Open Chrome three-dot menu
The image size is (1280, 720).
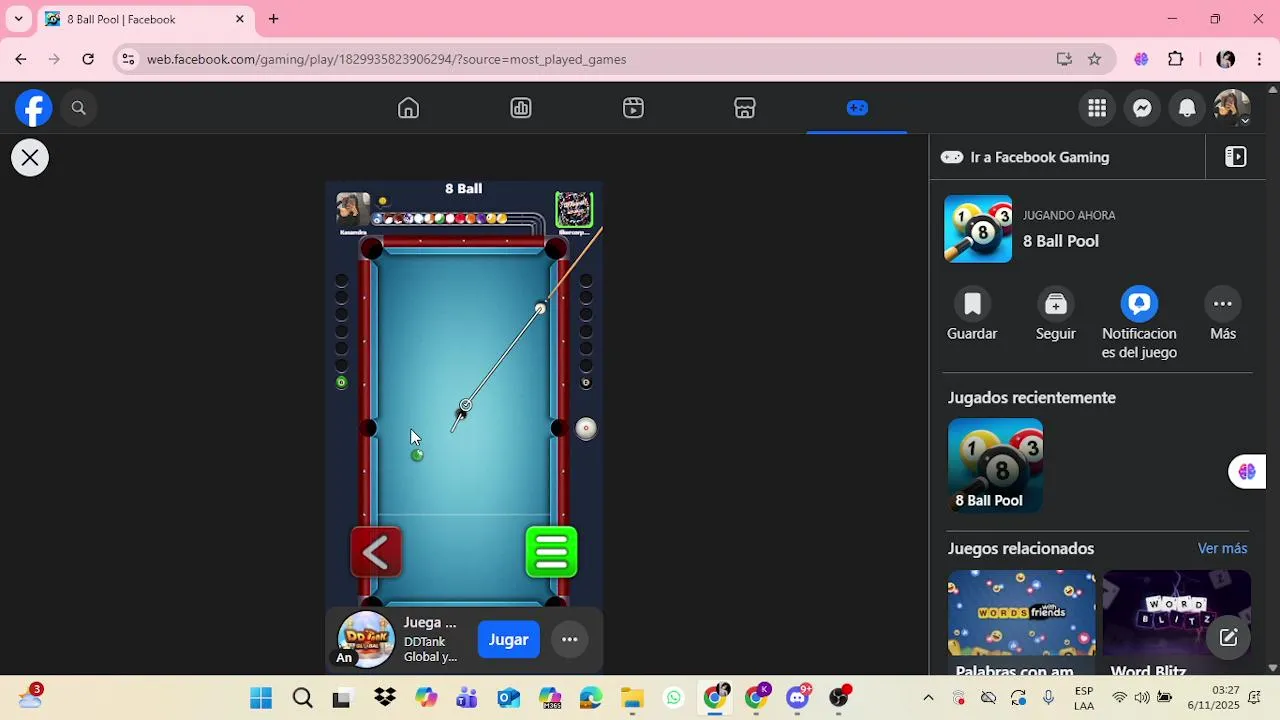tap(1257, 59)
